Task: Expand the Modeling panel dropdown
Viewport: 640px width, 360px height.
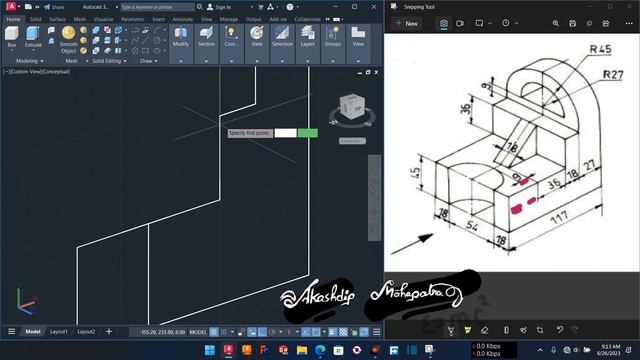Action: tap(42, 61)
